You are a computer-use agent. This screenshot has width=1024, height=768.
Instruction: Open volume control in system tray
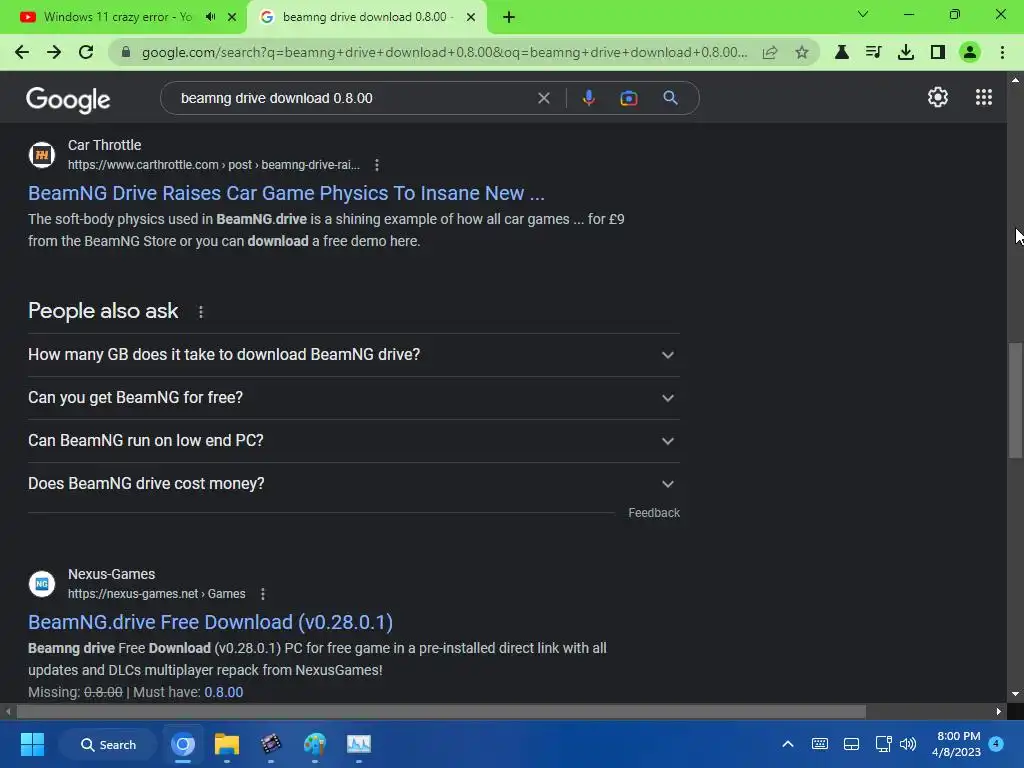(x=908, y=744)
